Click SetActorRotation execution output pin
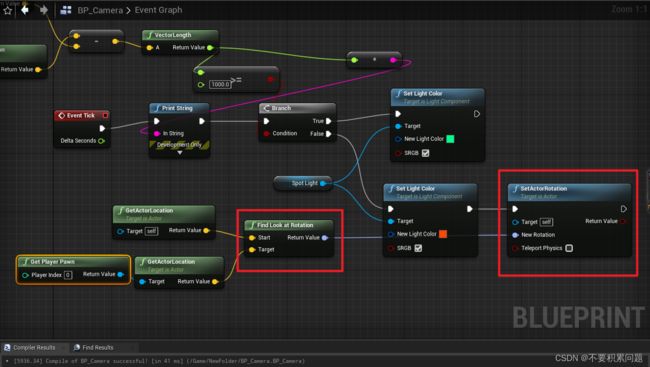Viewport: 650px width, 367px height. coord(623,209)
